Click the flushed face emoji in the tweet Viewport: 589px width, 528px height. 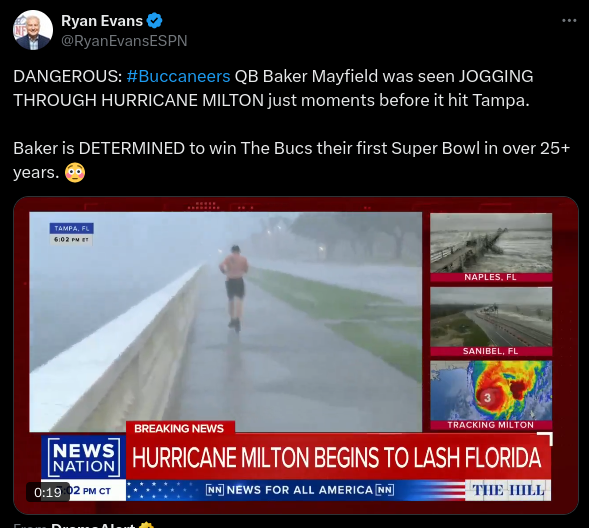(75, 172)
